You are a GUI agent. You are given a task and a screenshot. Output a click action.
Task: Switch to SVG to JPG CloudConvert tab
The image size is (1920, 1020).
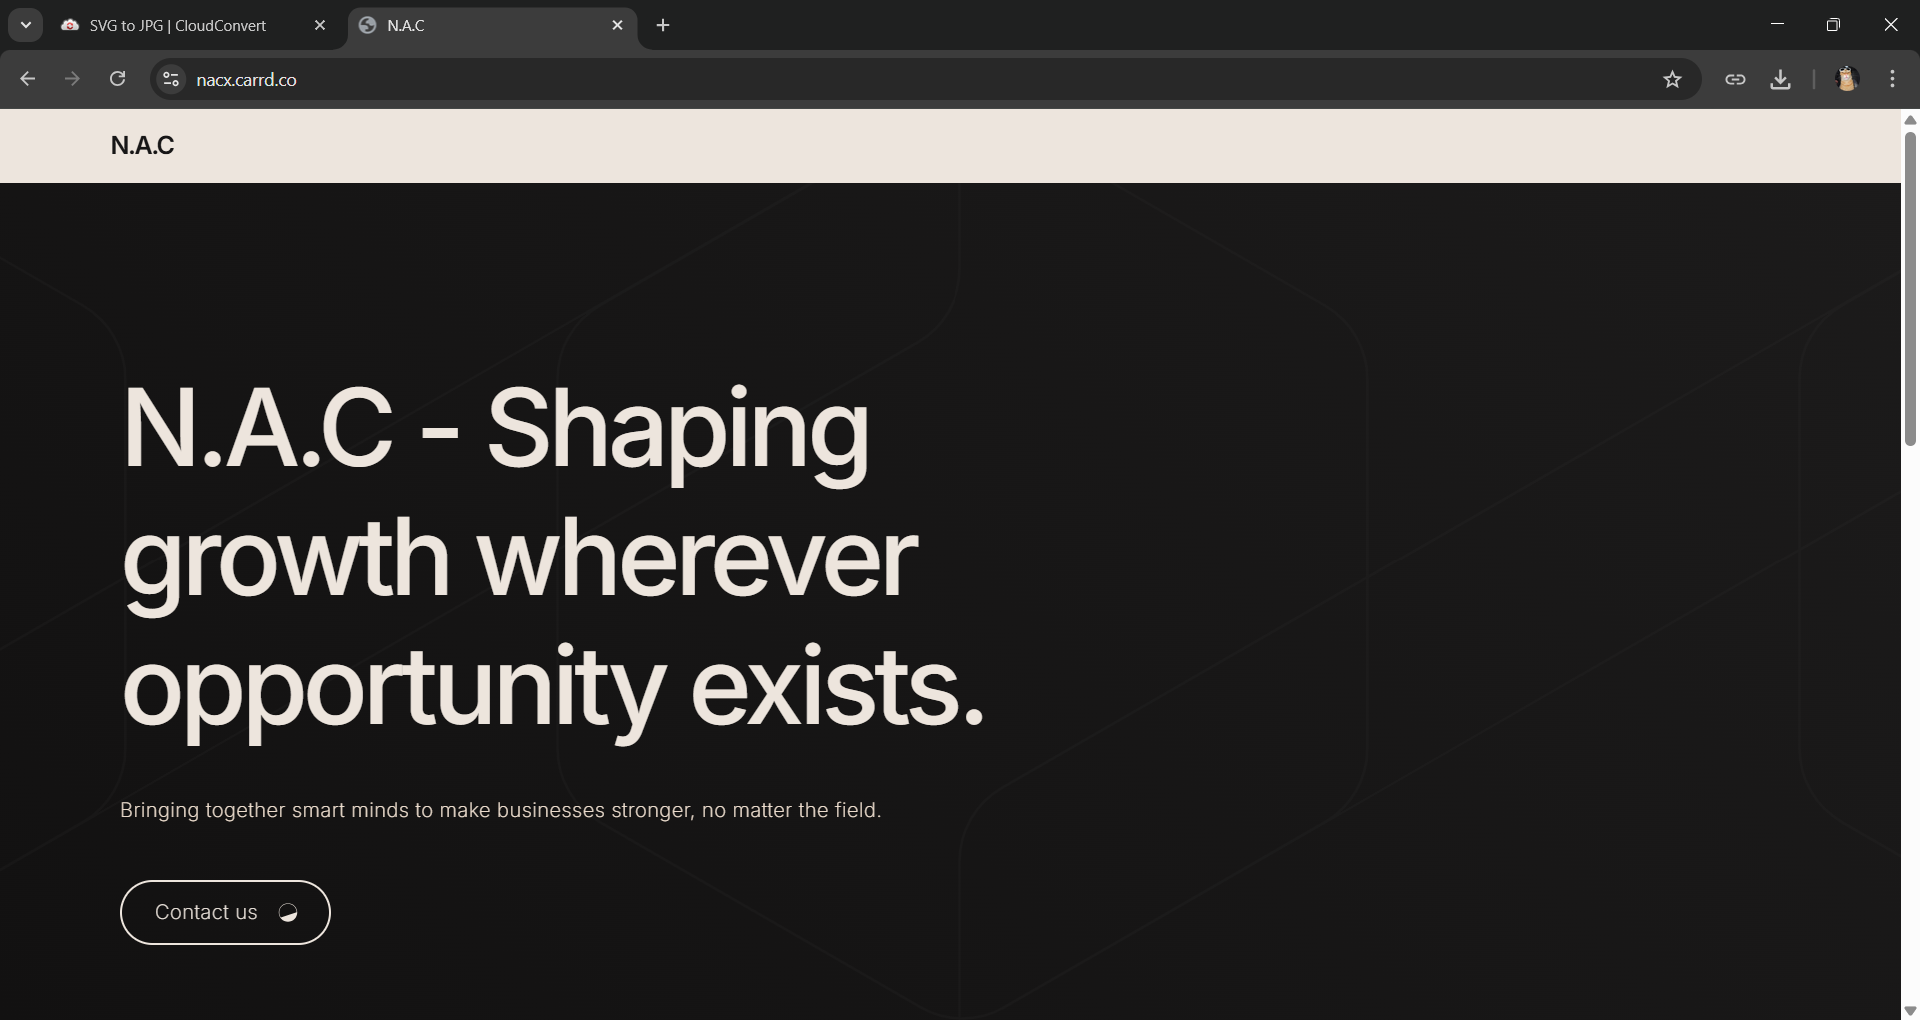click(x=178, y=25)
